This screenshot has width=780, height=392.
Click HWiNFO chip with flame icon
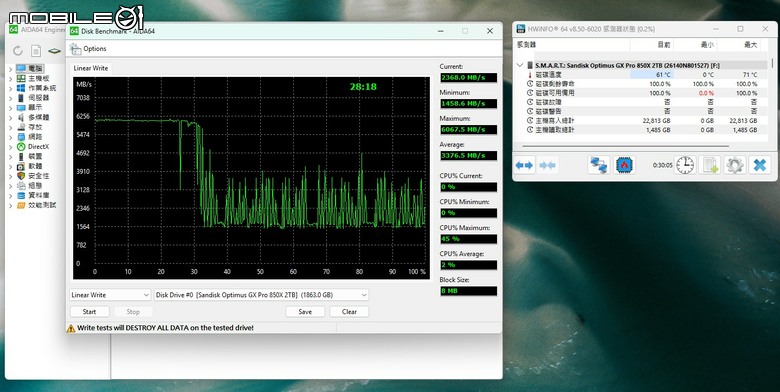[x=624, y=165]
